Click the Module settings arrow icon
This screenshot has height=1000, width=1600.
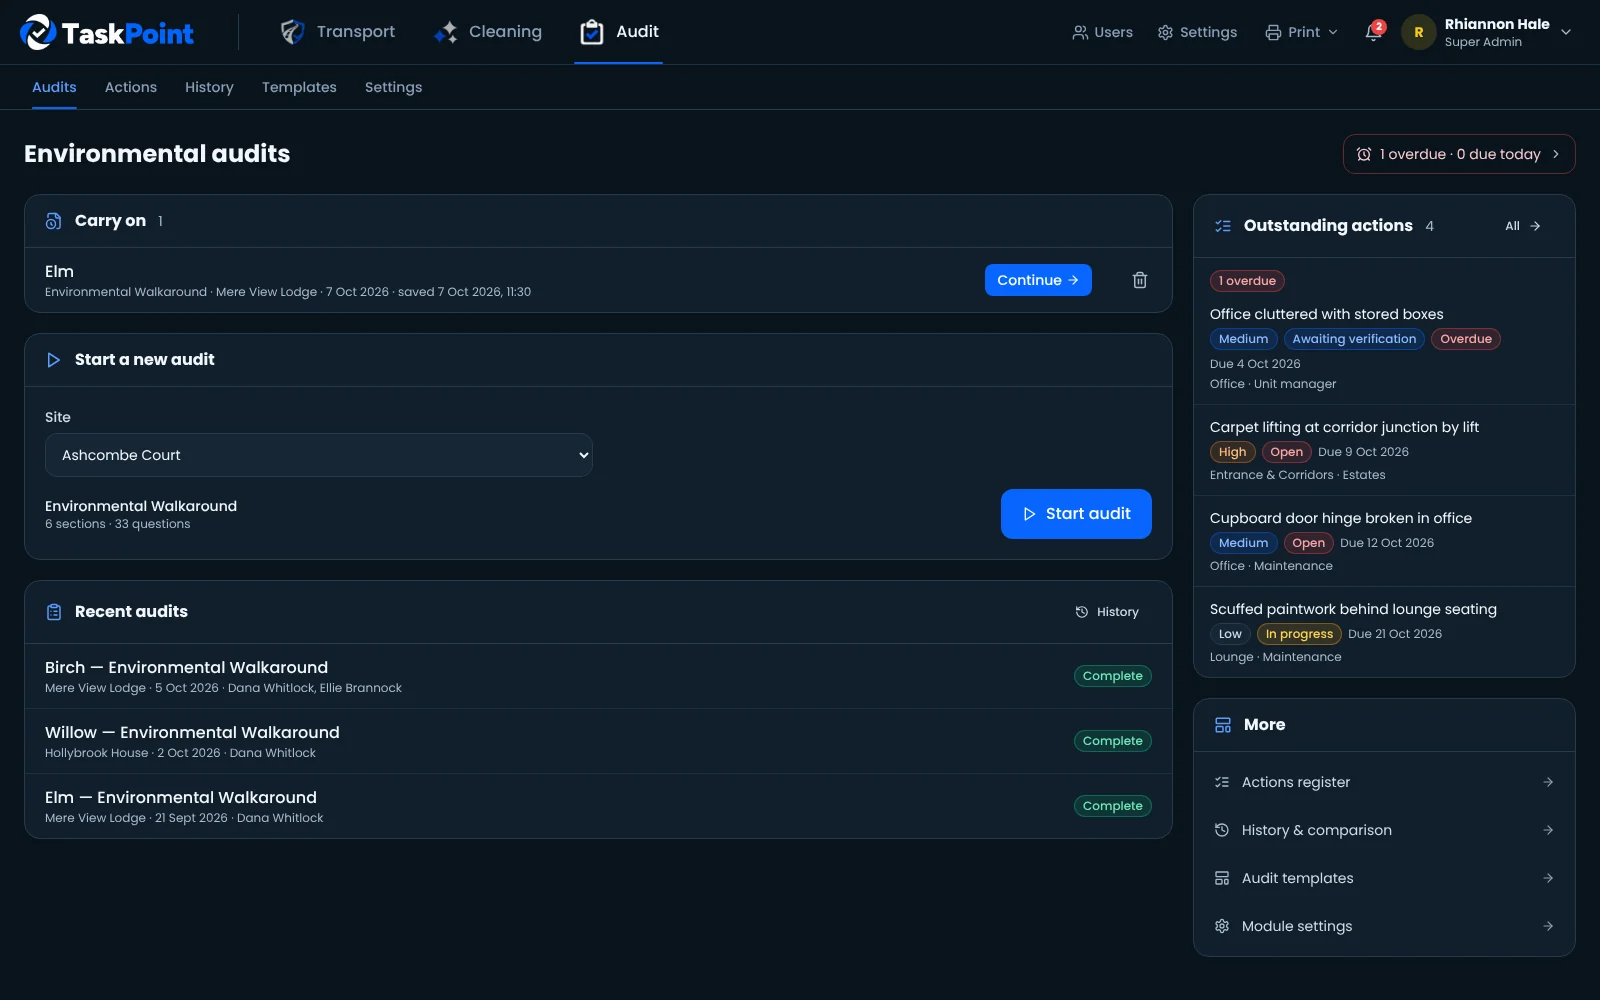[x=1548, y=926]
